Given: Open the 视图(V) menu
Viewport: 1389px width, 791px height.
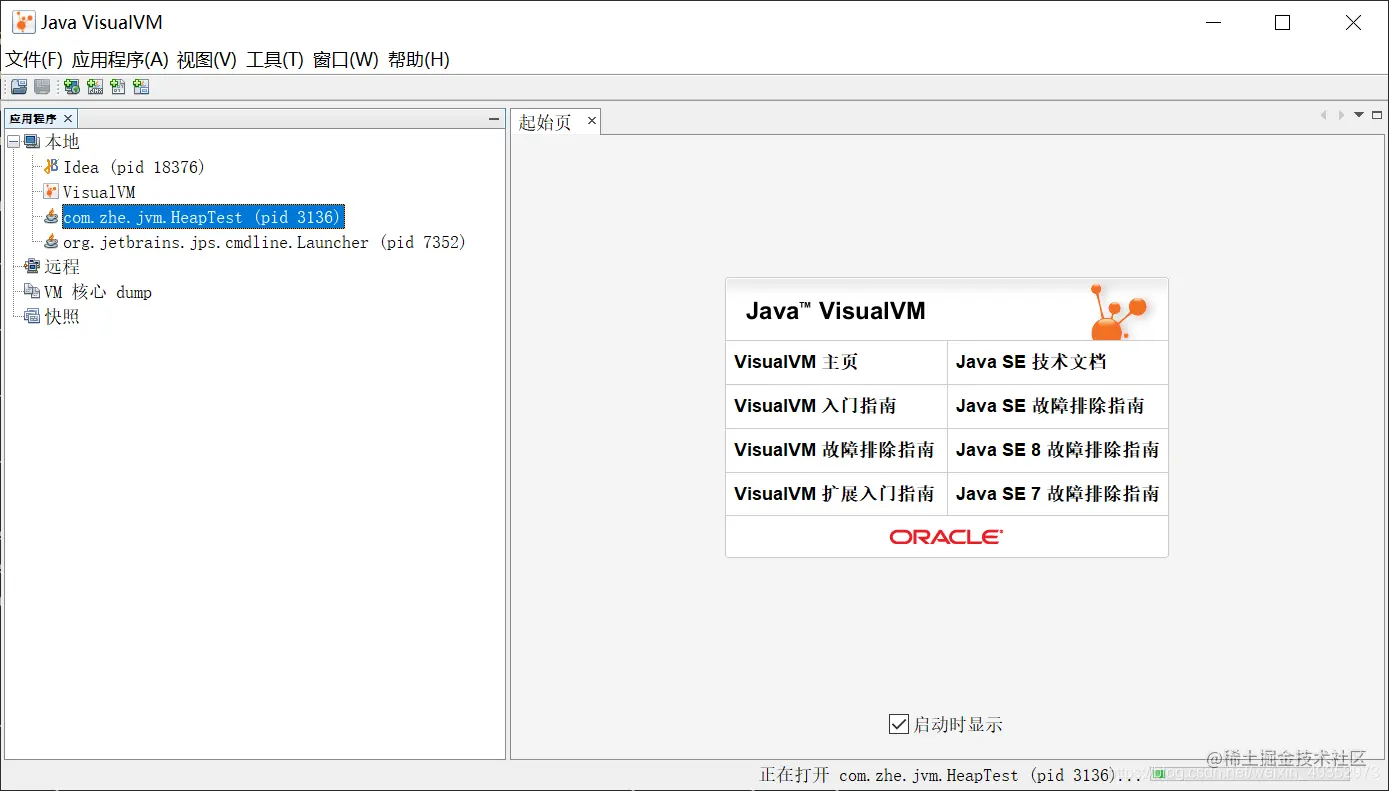Looking at the screenshot, I should [x=207, y=60].
